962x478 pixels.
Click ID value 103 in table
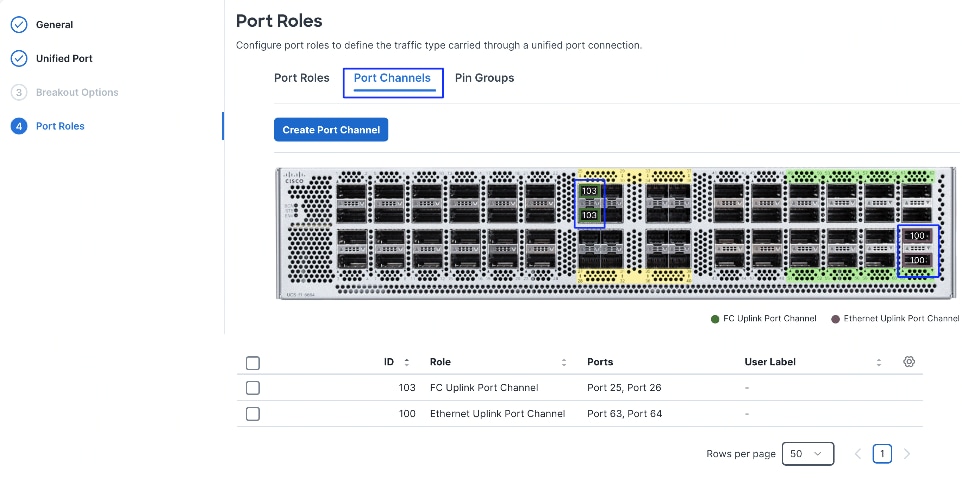(407, 388)
